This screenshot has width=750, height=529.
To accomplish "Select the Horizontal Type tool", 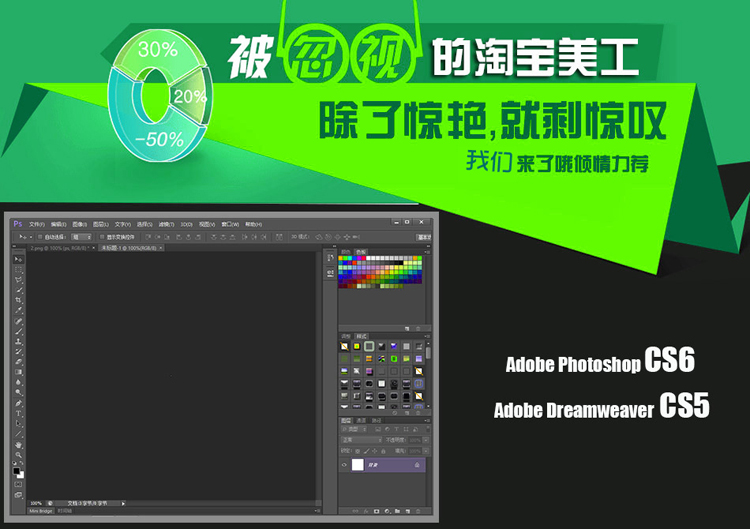I will point(18,413).
